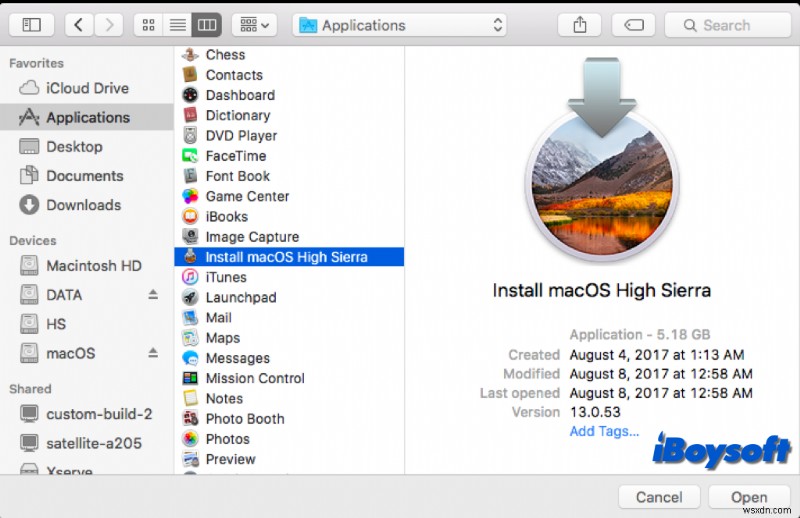The width and height of the screenshot is (800, 518).
Task: Select the Contacts application
Action: [x=289, y=75]
